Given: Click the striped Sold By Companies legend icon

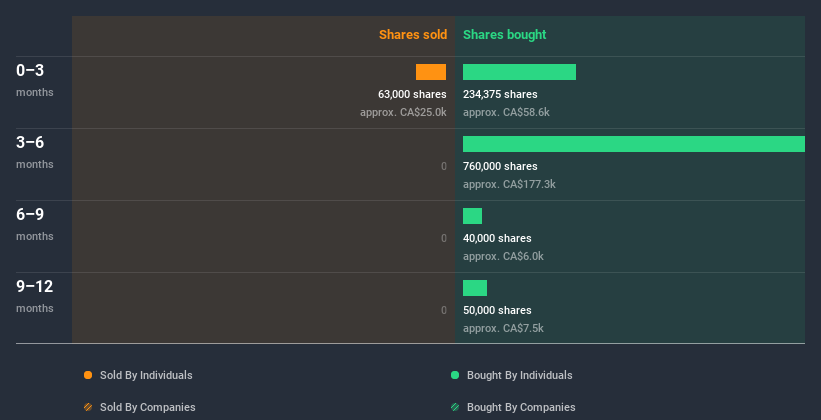Looking at the screenshot, I should 88,407.
